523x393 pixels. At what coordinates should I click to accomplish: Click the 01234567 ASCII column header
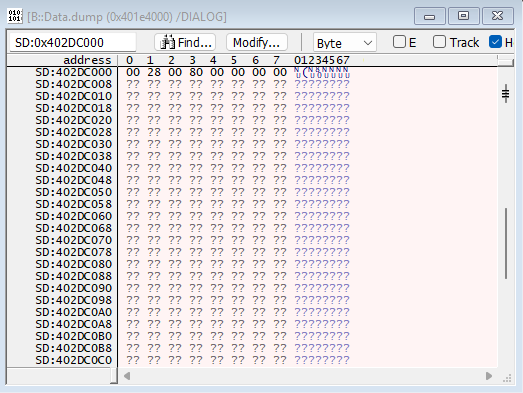coord(322,60)
